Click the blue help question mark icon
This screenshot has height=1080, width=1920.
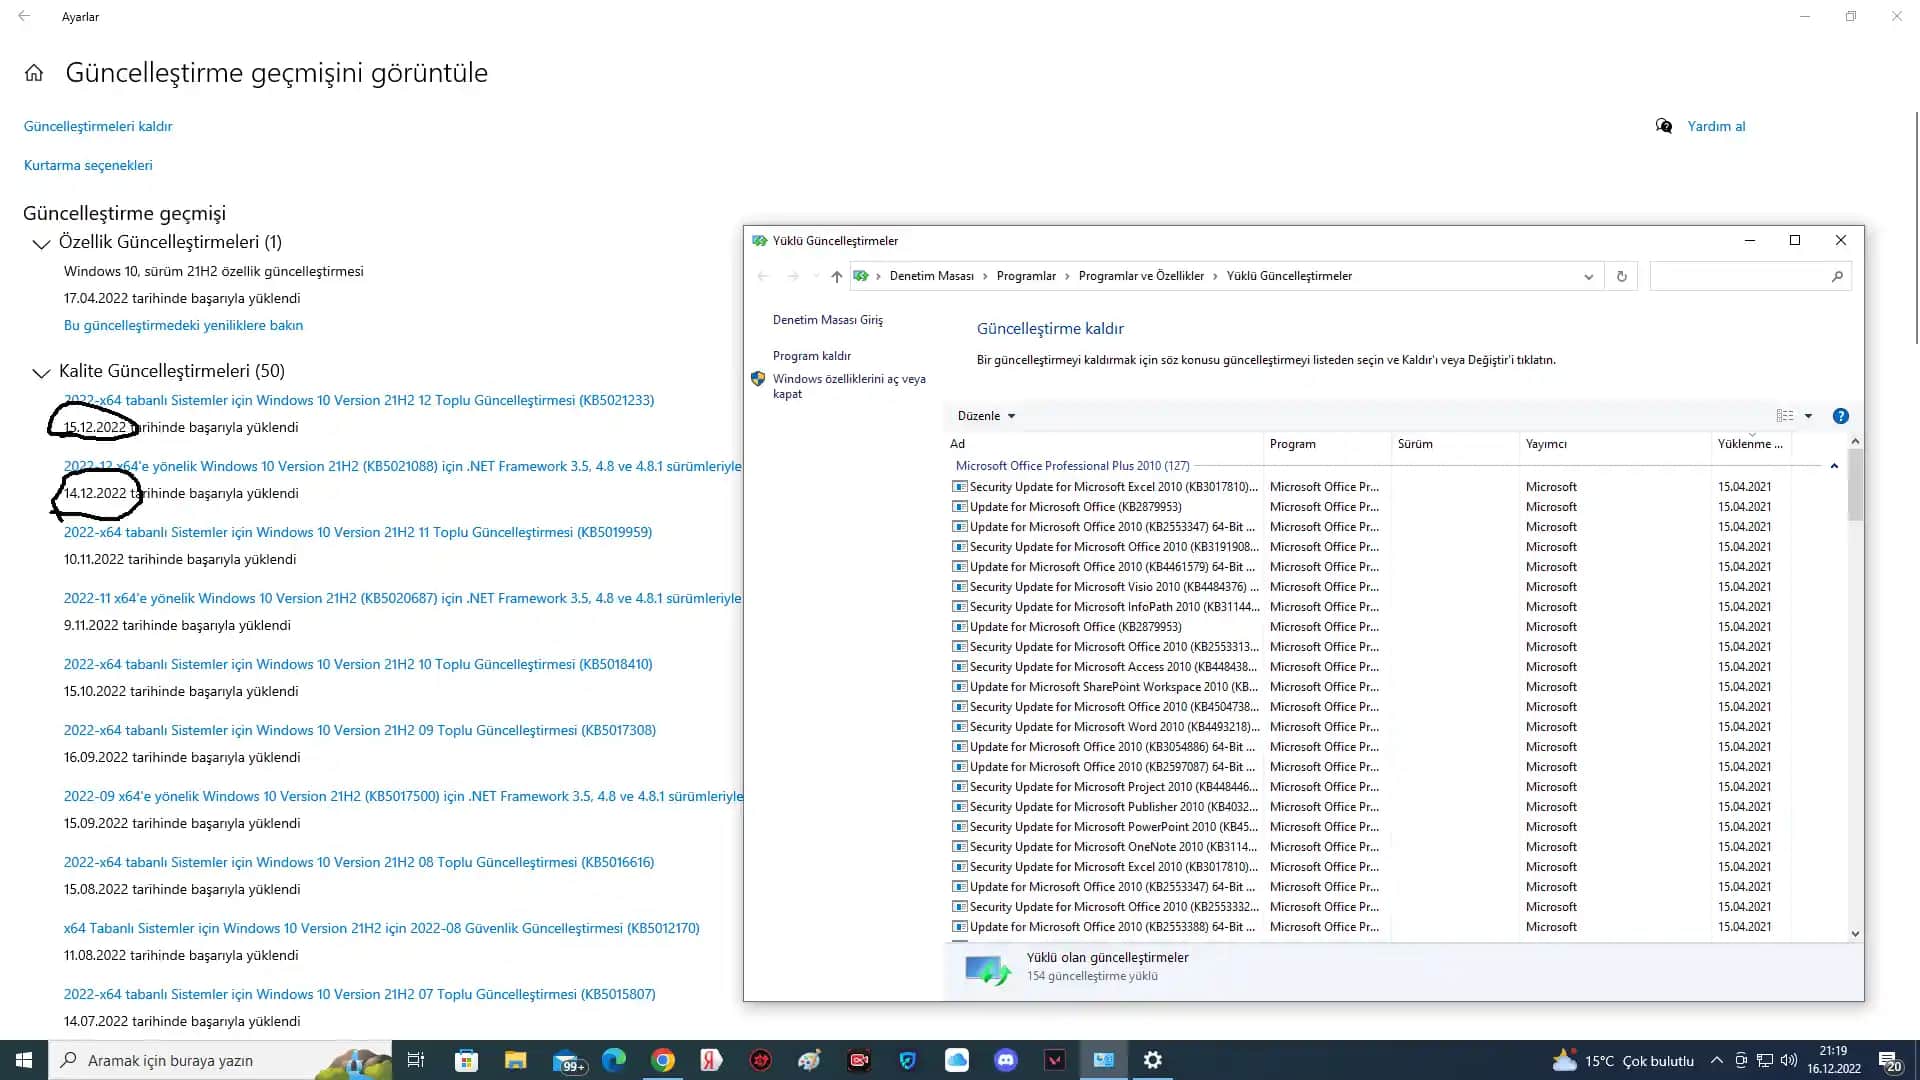[x=1840, y=416]
